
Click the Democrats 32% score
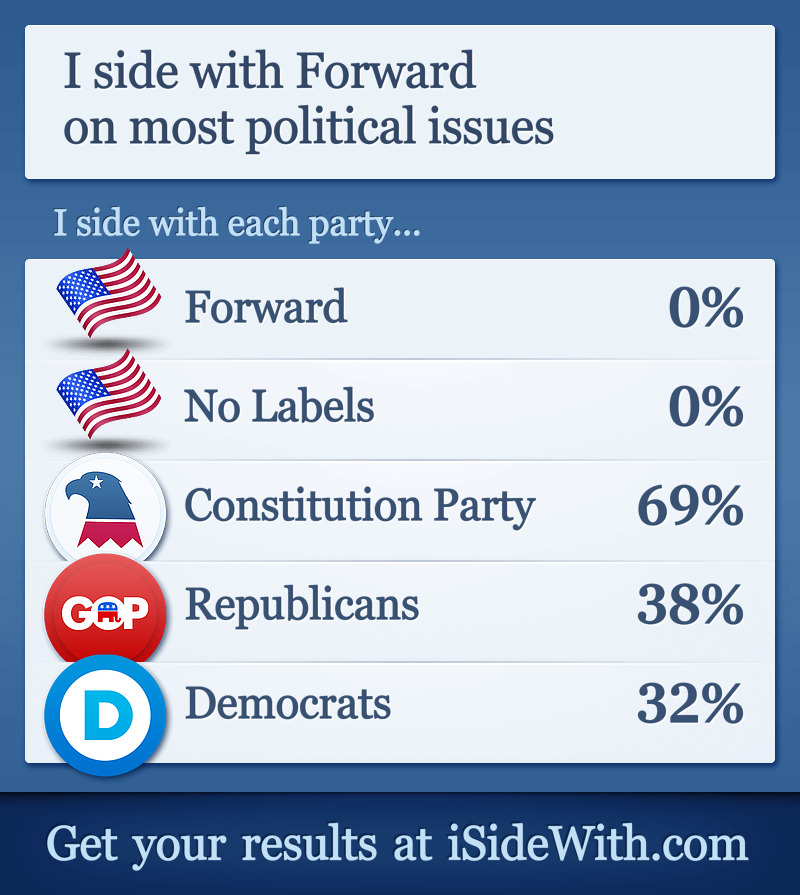[690, 704]
